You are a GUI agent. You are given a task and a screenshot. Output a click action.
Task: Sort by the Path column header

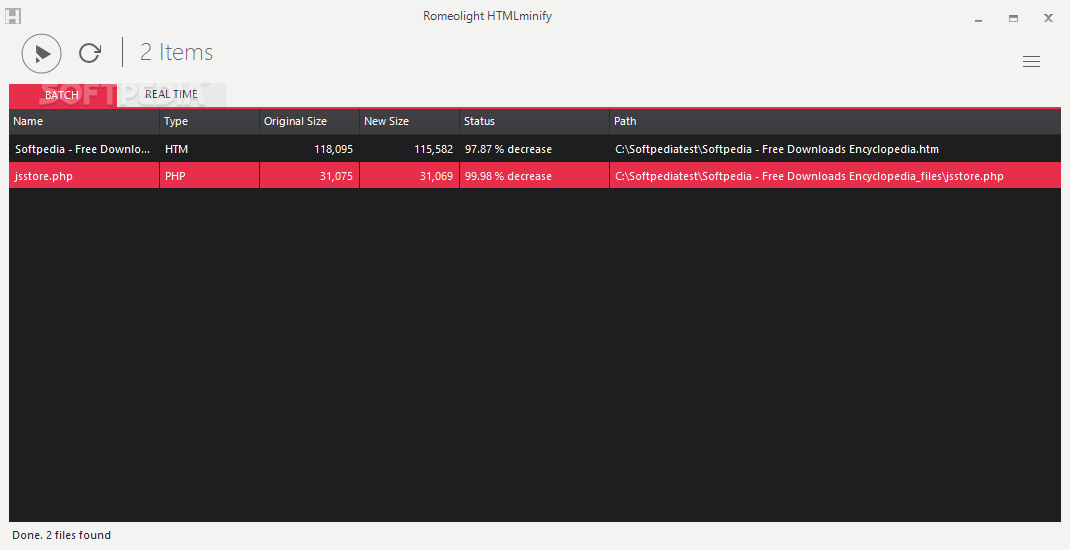pyautogui.click(x=835, y=121)
